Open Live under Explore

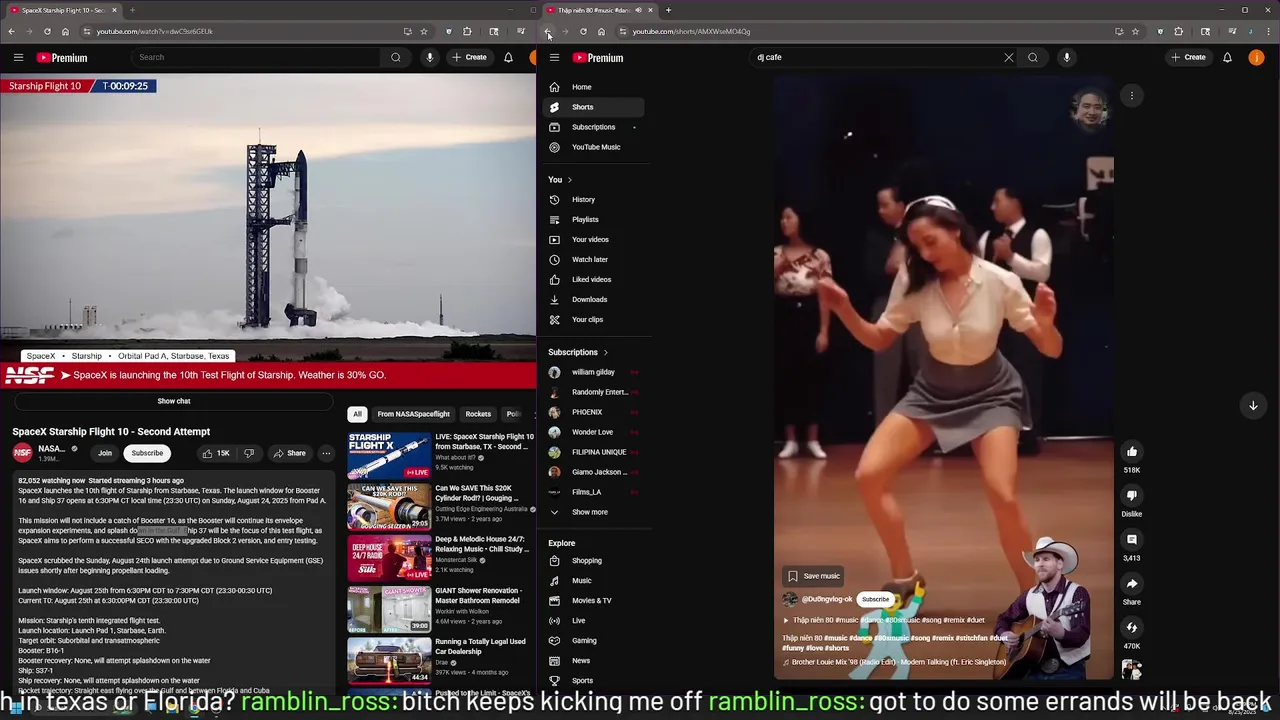pyautogui.click(x=596, y=621)
